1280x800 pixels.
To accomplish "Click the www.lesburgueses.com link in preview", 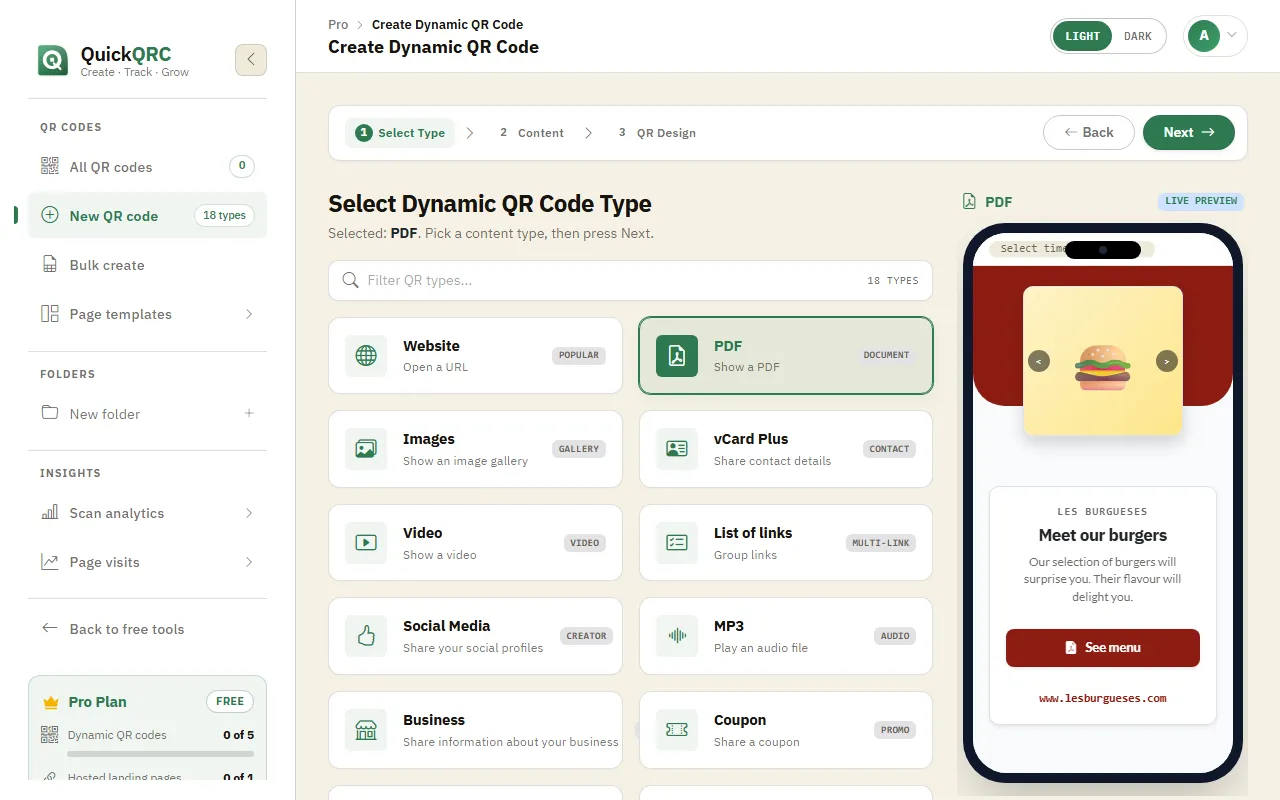I will [x=1103, y=699].
